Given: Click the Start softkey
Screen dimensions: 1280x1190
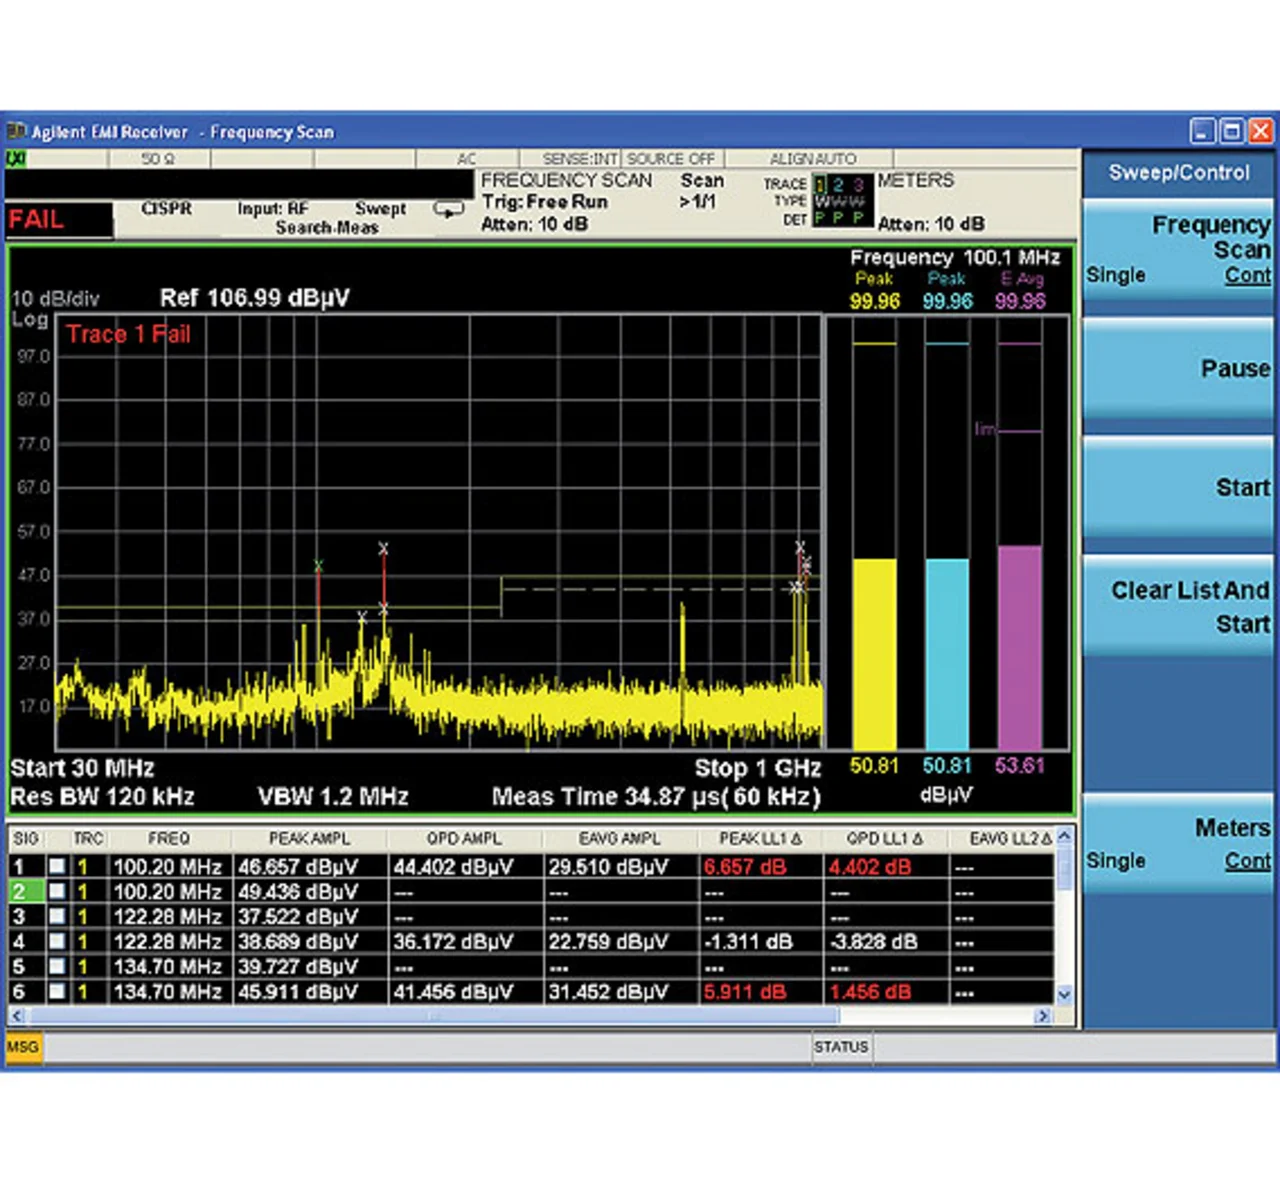Looking at the screenshot, I should click(x=1178, y=488).
